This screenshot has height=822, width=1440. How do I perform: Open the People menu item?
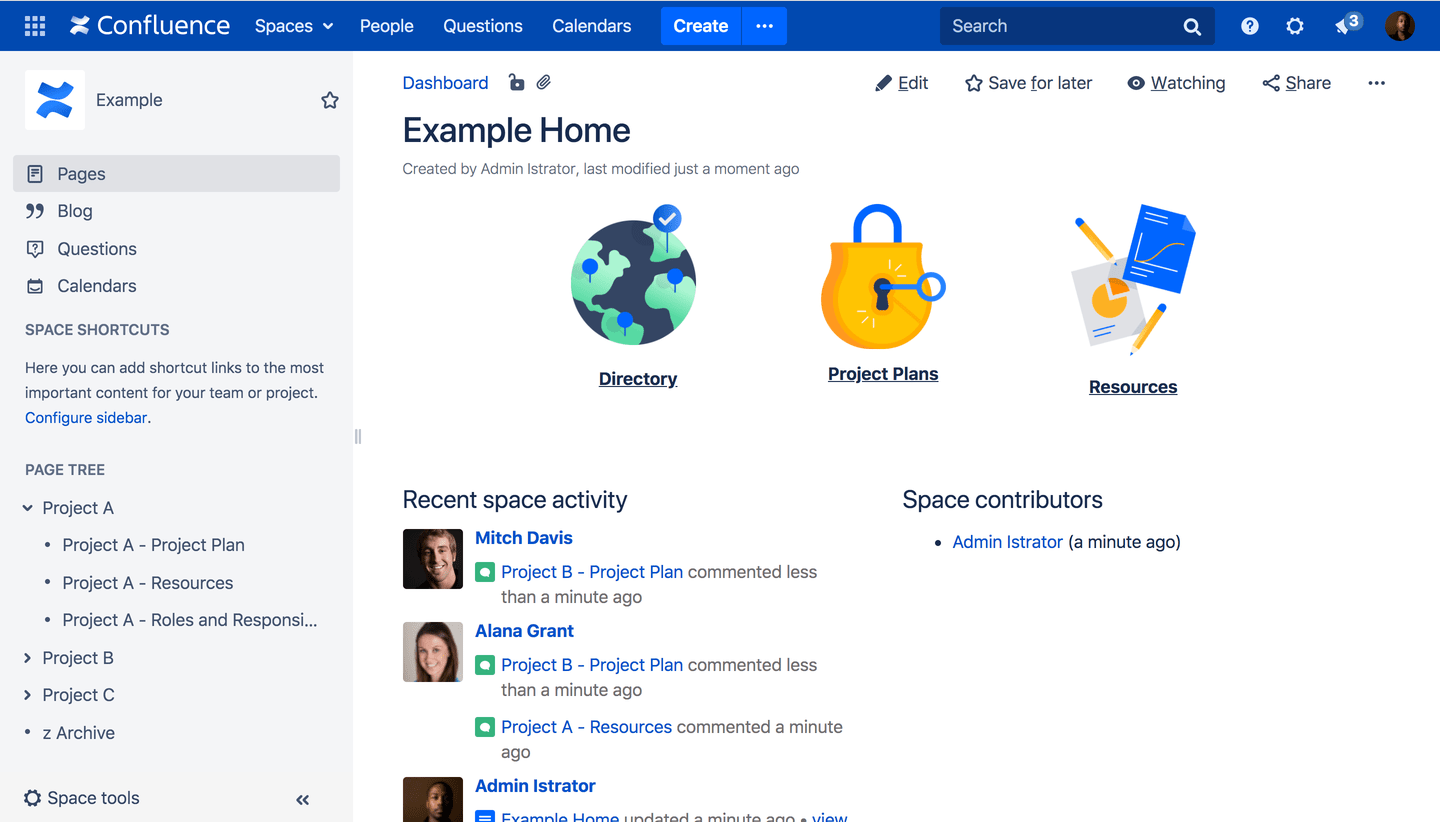click(386, 26)
